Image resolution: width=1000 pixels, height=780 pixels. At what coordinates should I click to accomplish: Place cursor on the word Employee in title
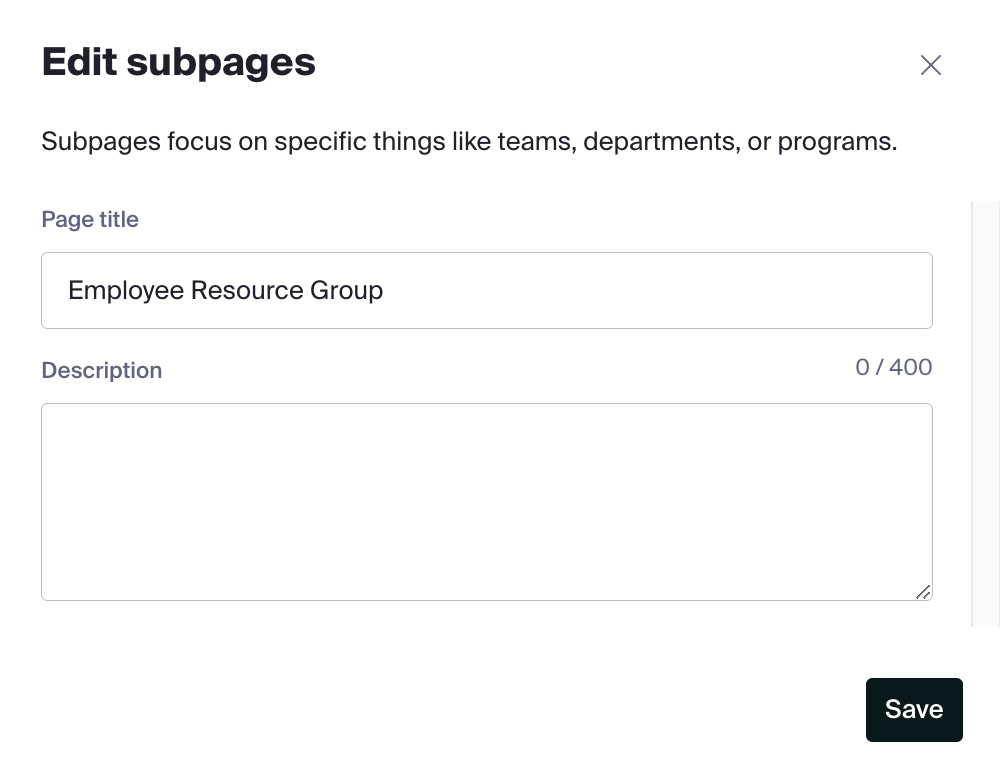tap(126, 291)
